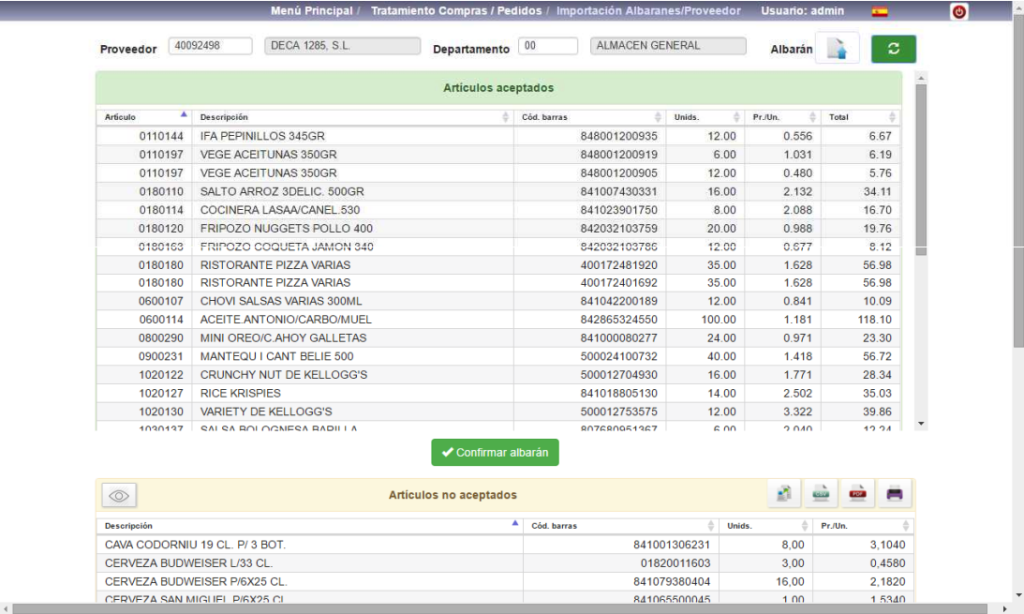Export rejected articles to PDF
Image resolution: width=1024 pixels, height=614 pixels.
coord(857,494)
